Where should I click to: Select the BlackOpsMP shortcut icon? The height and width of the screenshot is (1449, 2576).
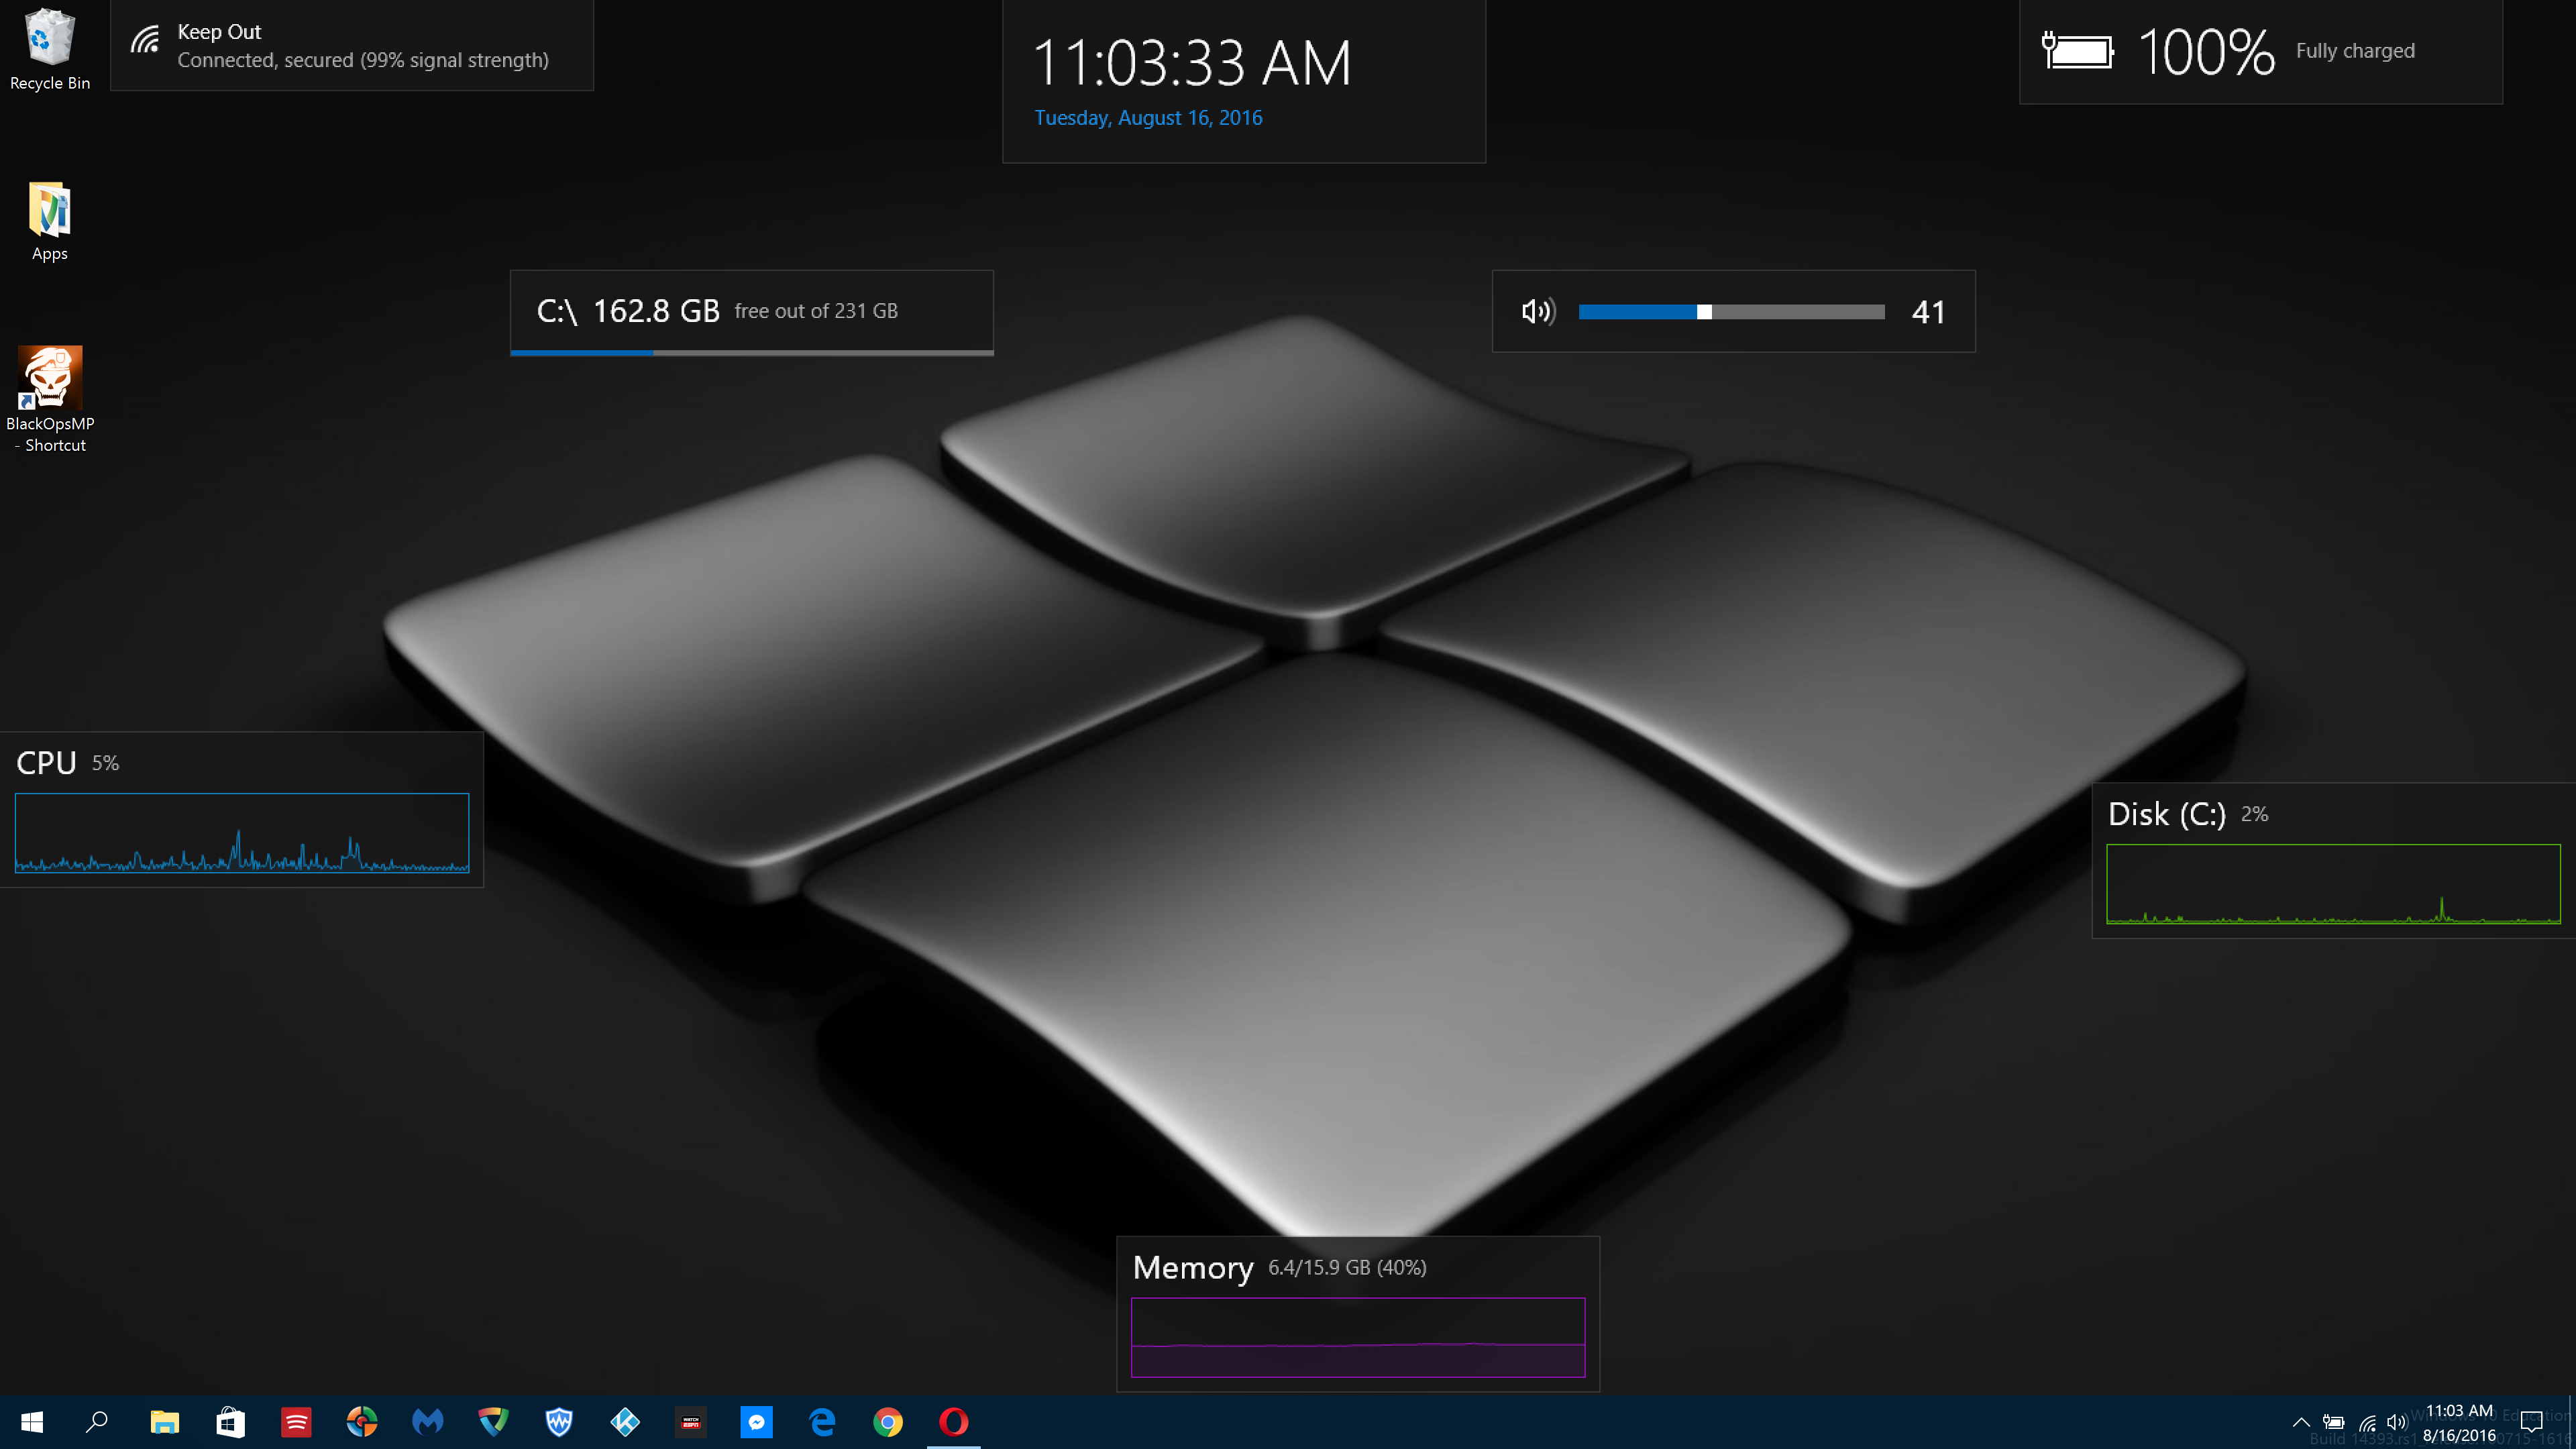click(49, 378)
